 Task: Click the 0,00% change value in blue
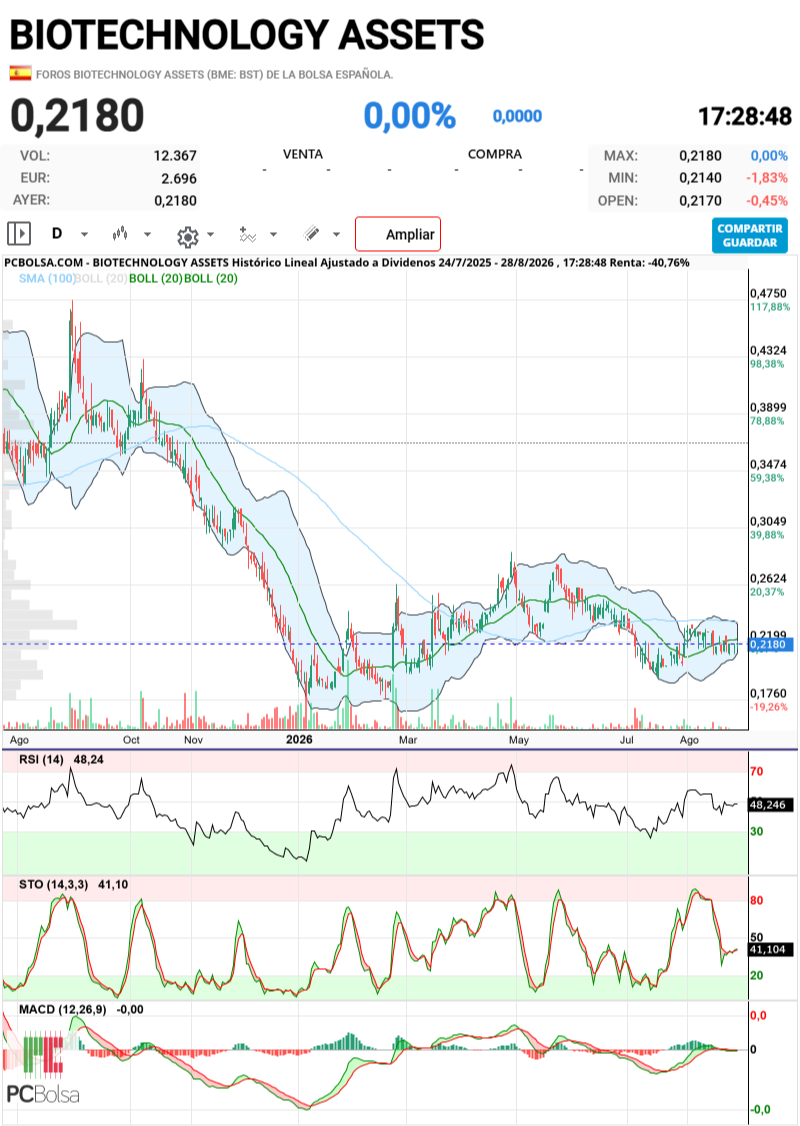point(409,116)
